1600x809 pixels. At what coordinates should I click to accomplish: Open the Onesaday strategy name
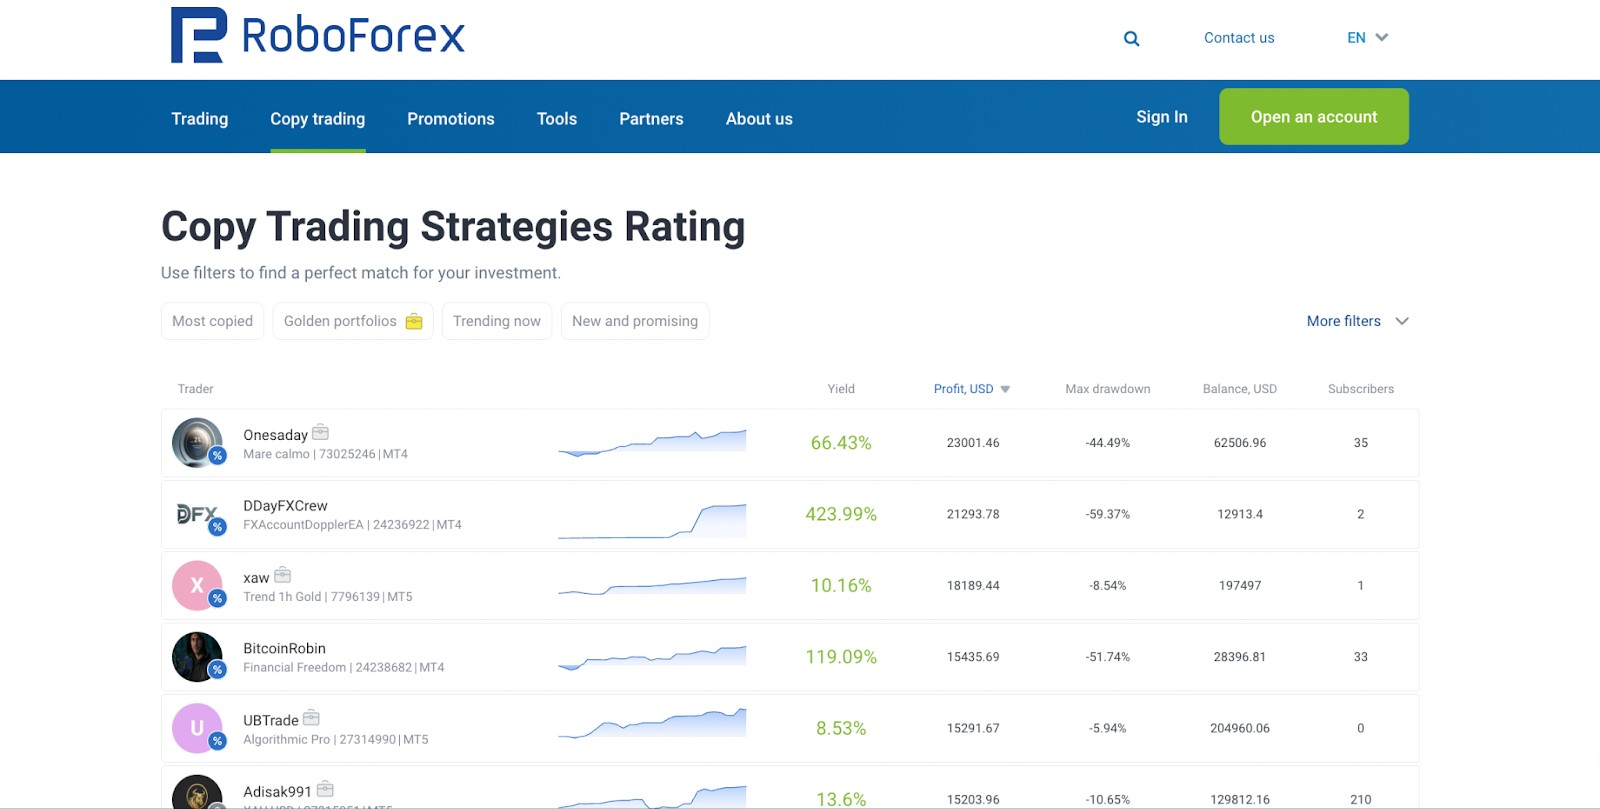point(275,435)
